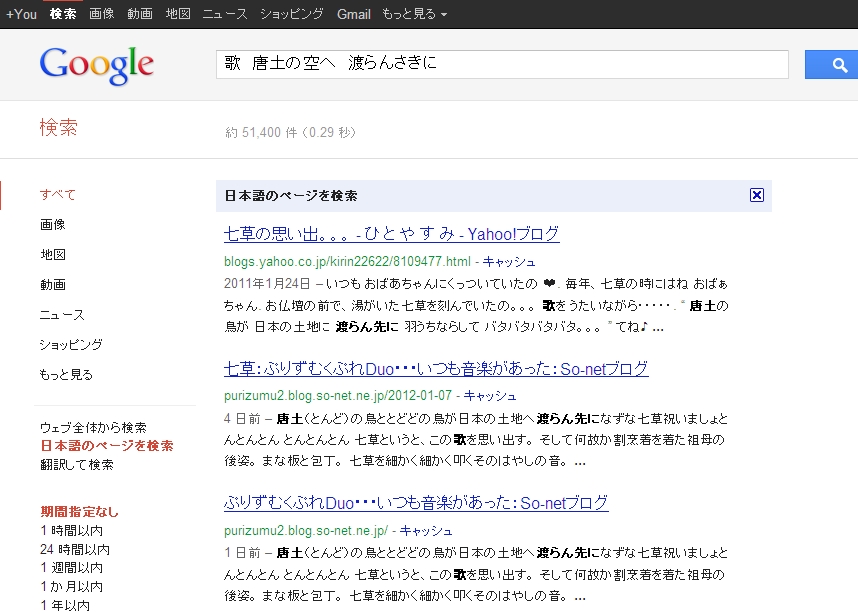Filter results by 動画 in left sidebar
The height and width of the screenshot is (614, 858).
pos(53,285)
